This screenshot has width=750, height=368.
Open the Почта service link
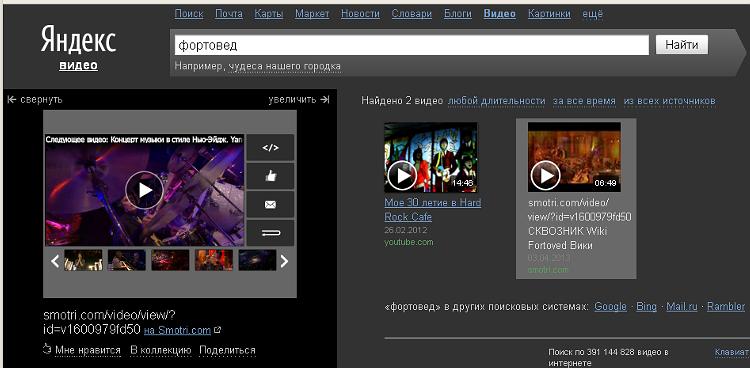(229, 14)
